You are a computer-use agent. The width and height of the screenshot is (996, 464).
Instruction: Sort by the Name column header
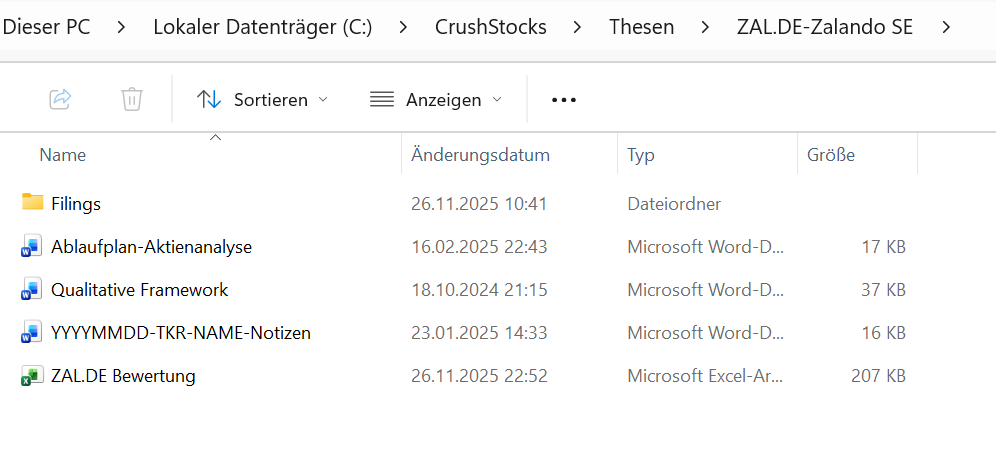tap(63, 155)
